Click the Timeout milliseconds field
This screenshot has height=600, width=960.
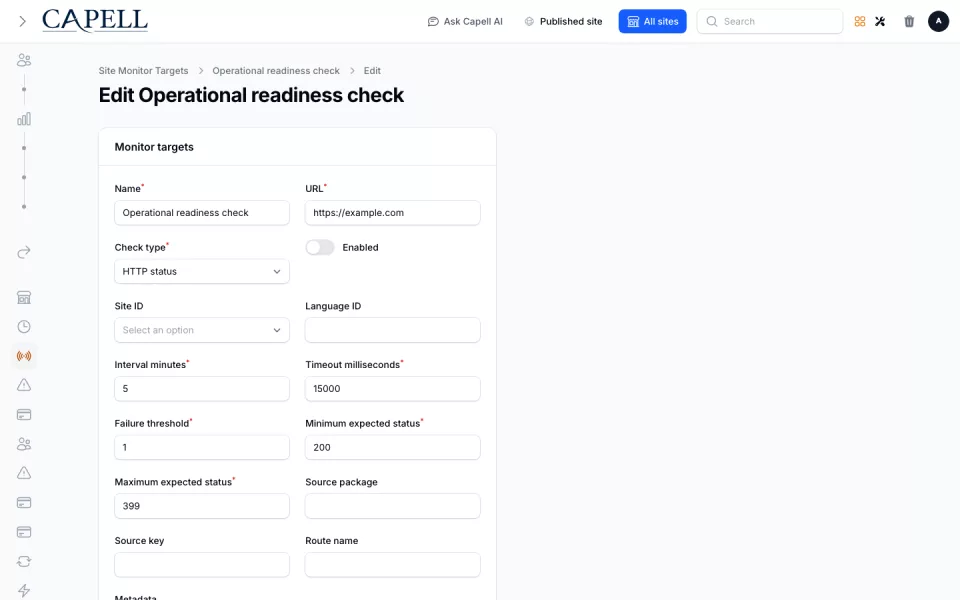(392, 389)
